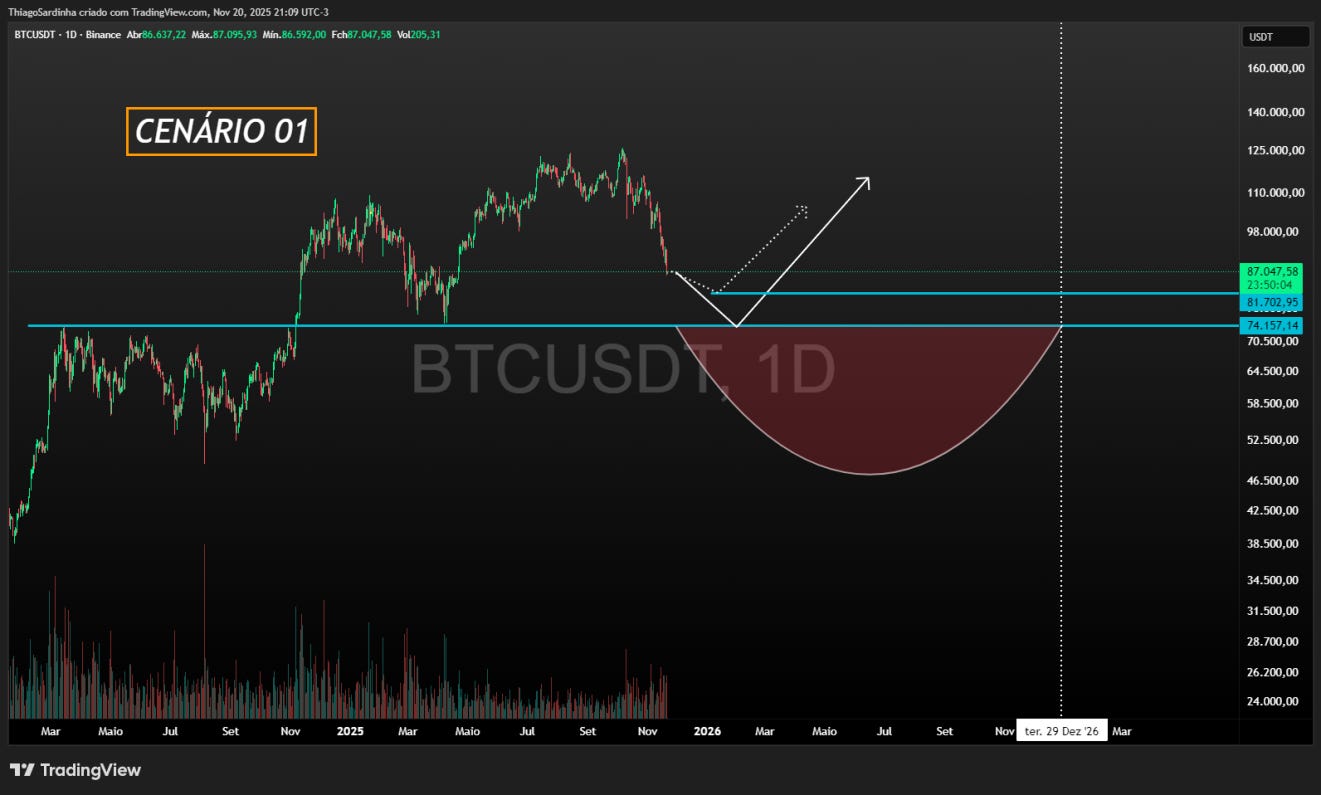Click the ter. 29 Dez '26 date marker

tap(1062, 731)
